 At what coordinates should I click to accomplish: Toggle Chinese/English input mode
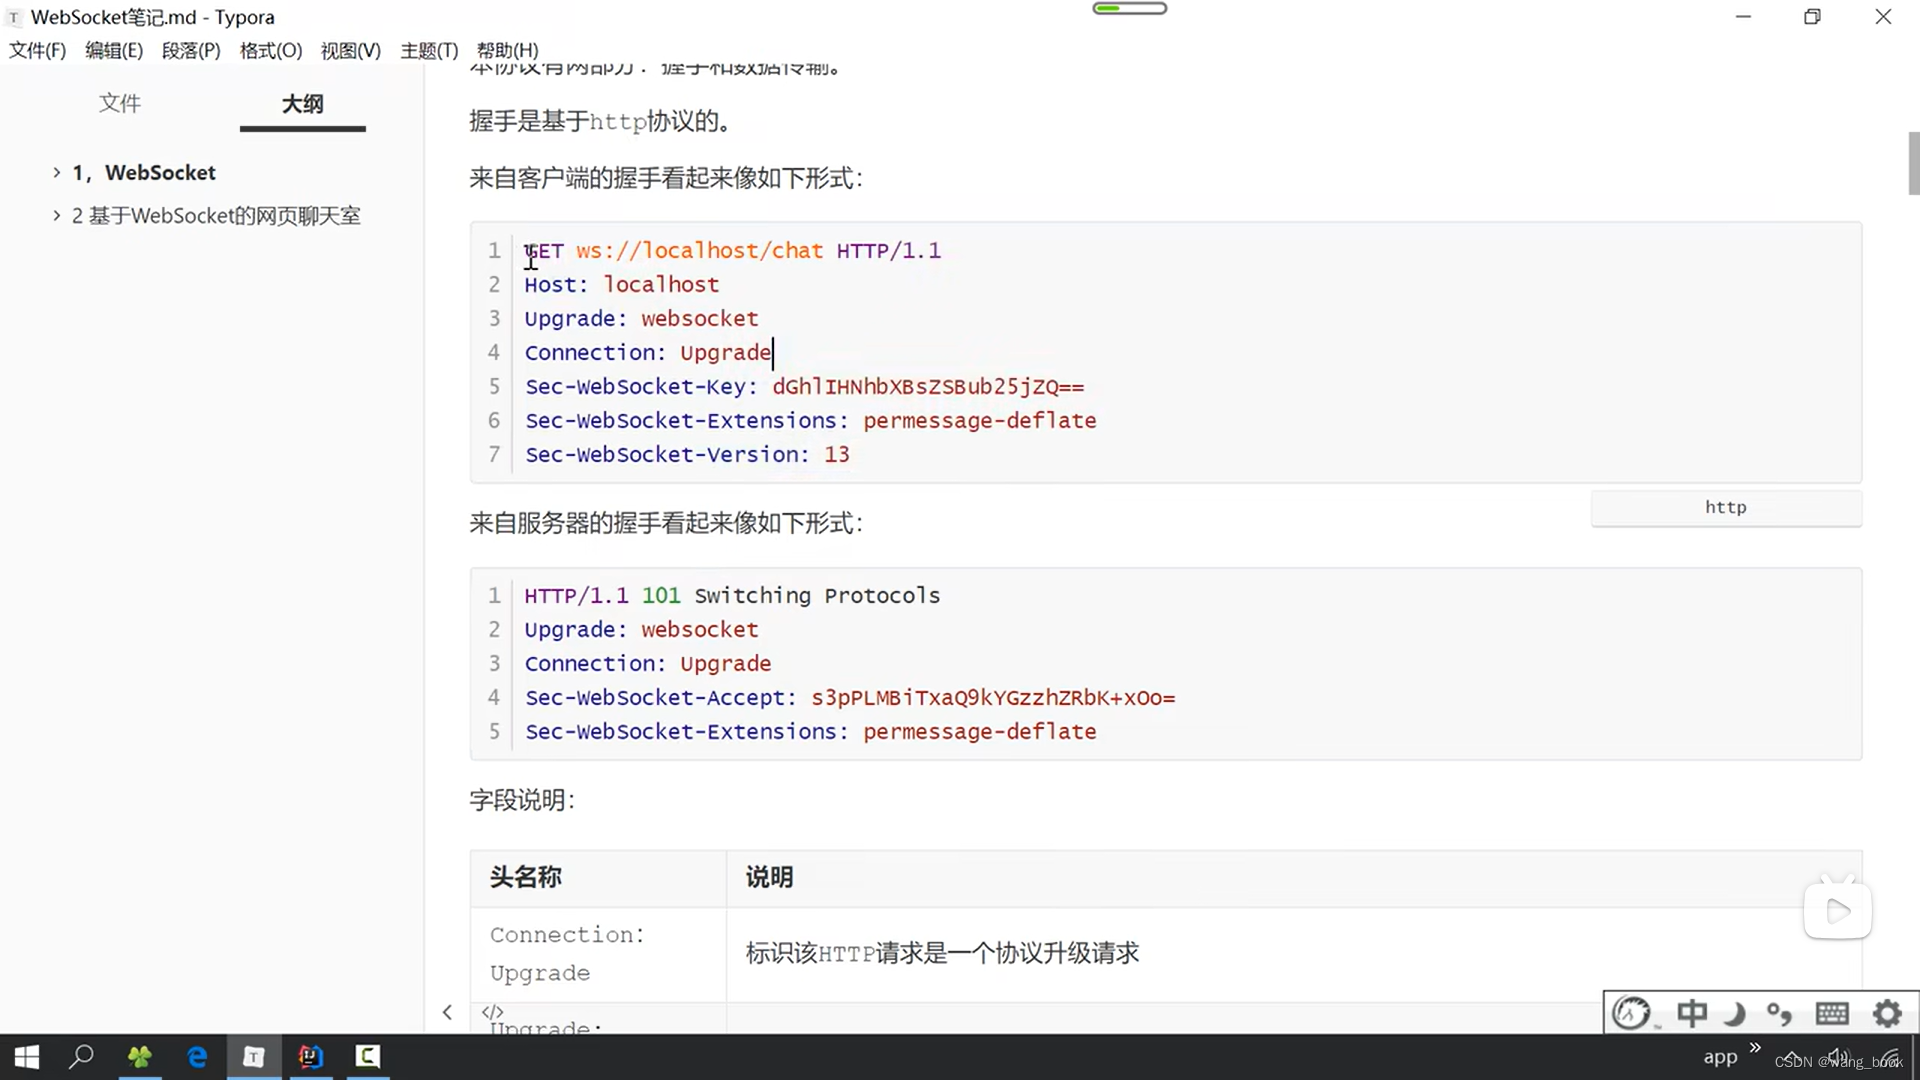coord(1692,1013)
